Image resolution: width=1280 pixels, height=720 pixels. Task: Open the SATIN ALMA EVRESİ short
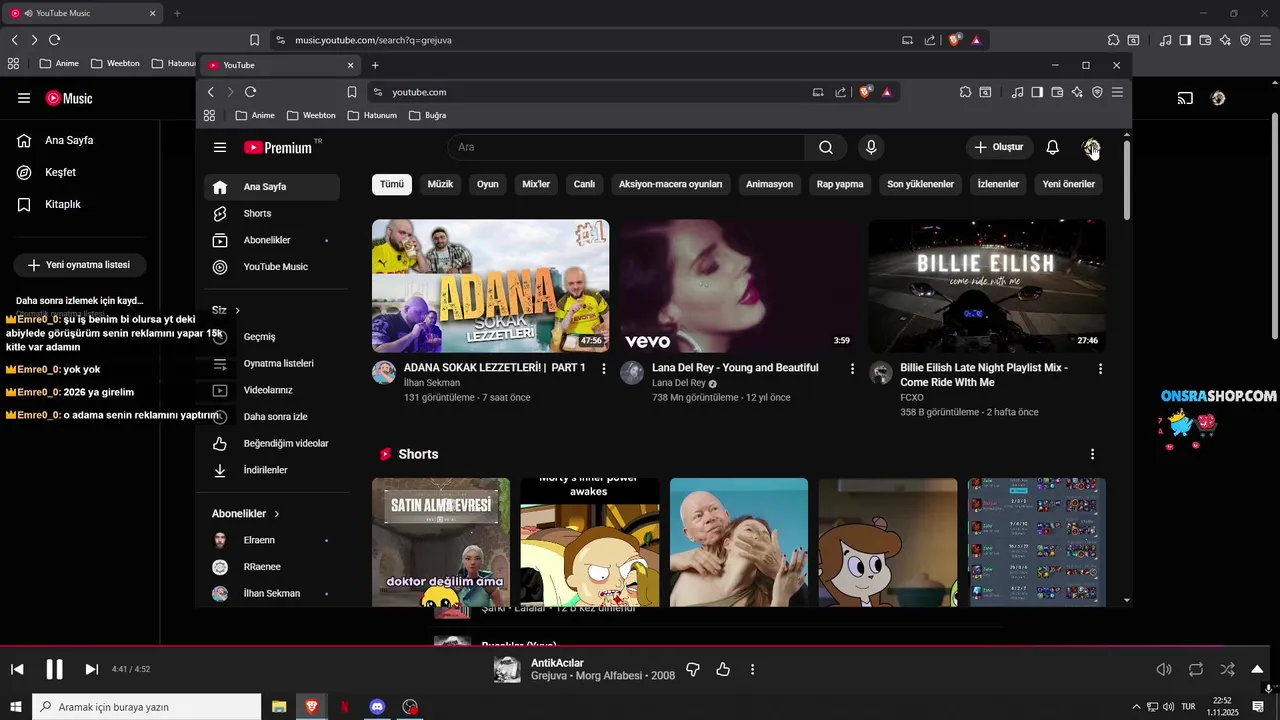click(x=441, y=542)
